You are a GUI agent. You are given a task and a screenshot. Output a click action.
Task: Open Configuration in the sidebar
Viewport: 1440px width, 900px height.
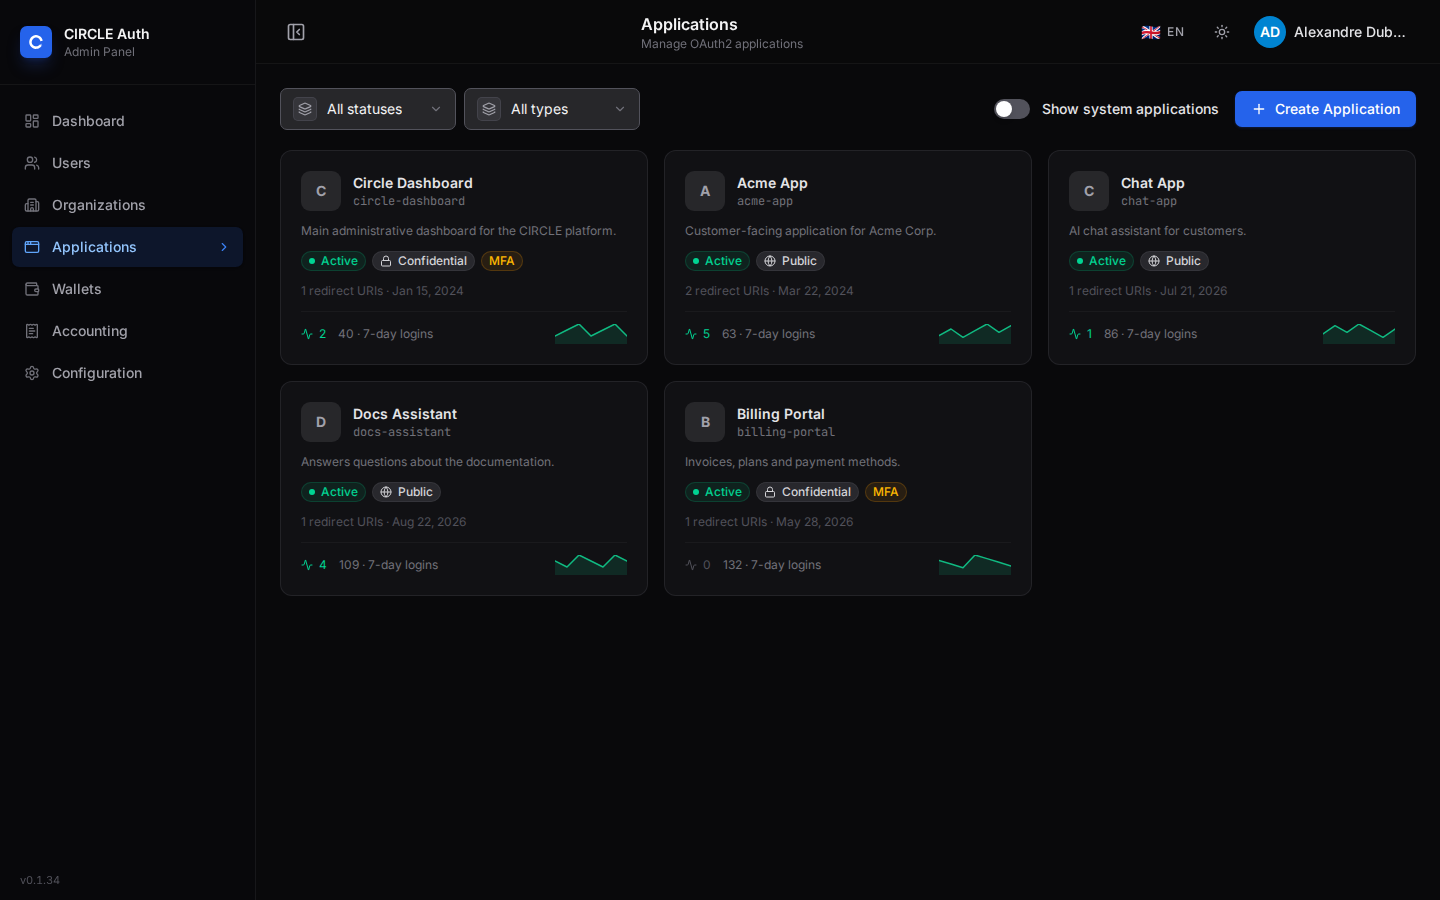coord(128,373)
